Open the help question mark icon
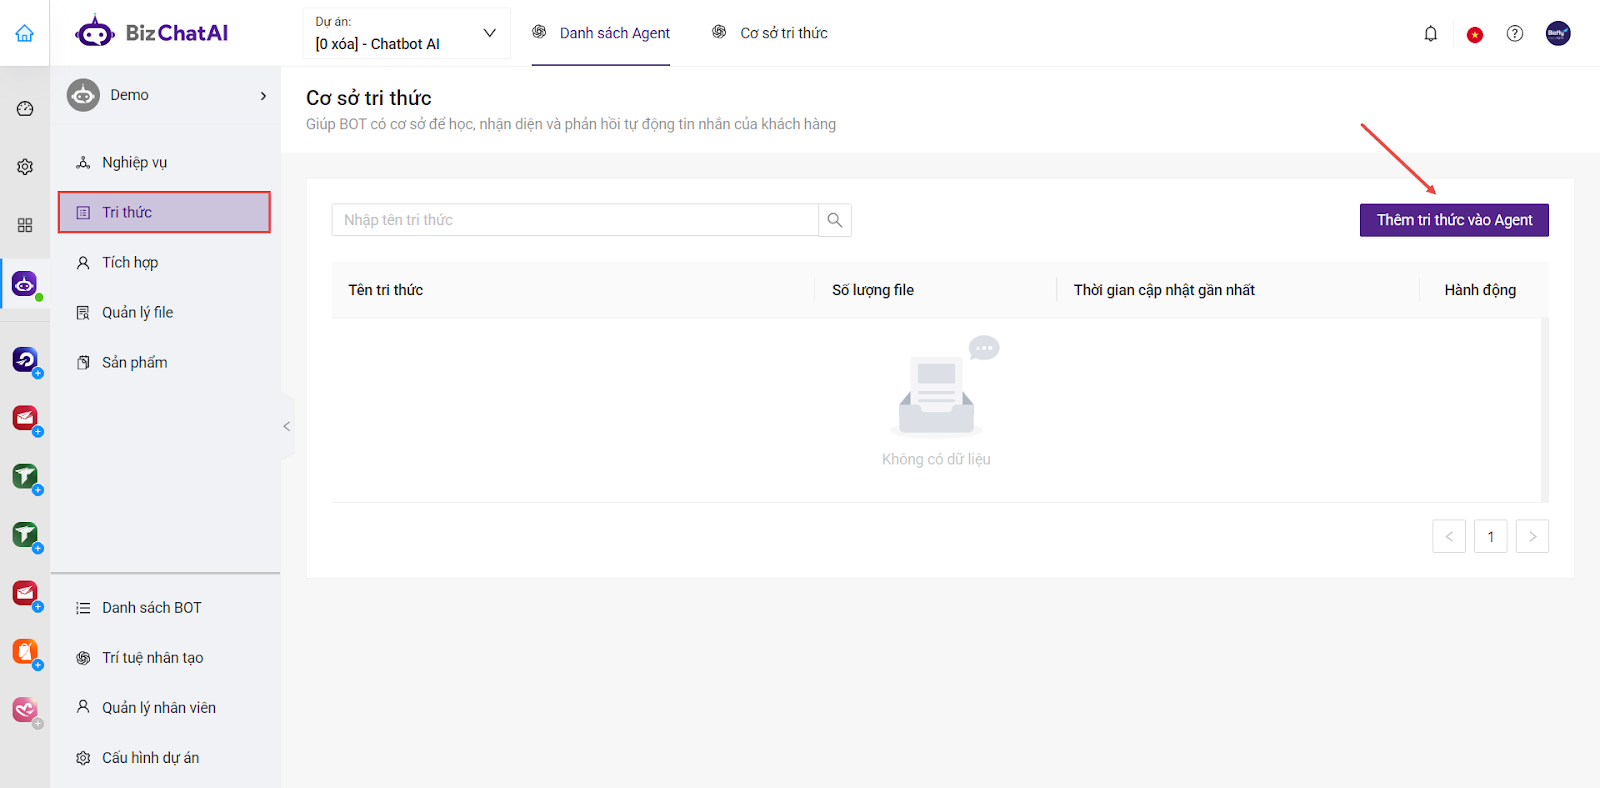Image resolution: width=1600 pixels, height=788 pixels. click(x=1515, y=34)
